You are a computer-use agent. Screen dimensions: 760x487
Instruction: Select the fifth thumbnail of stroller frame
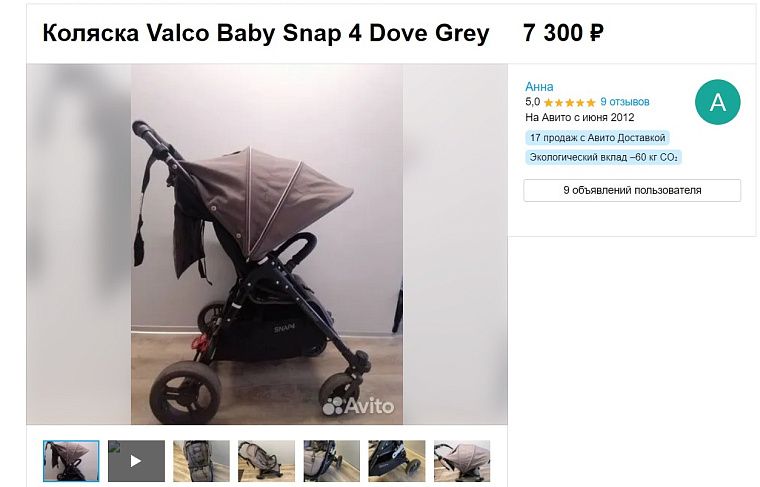(332, 461)
